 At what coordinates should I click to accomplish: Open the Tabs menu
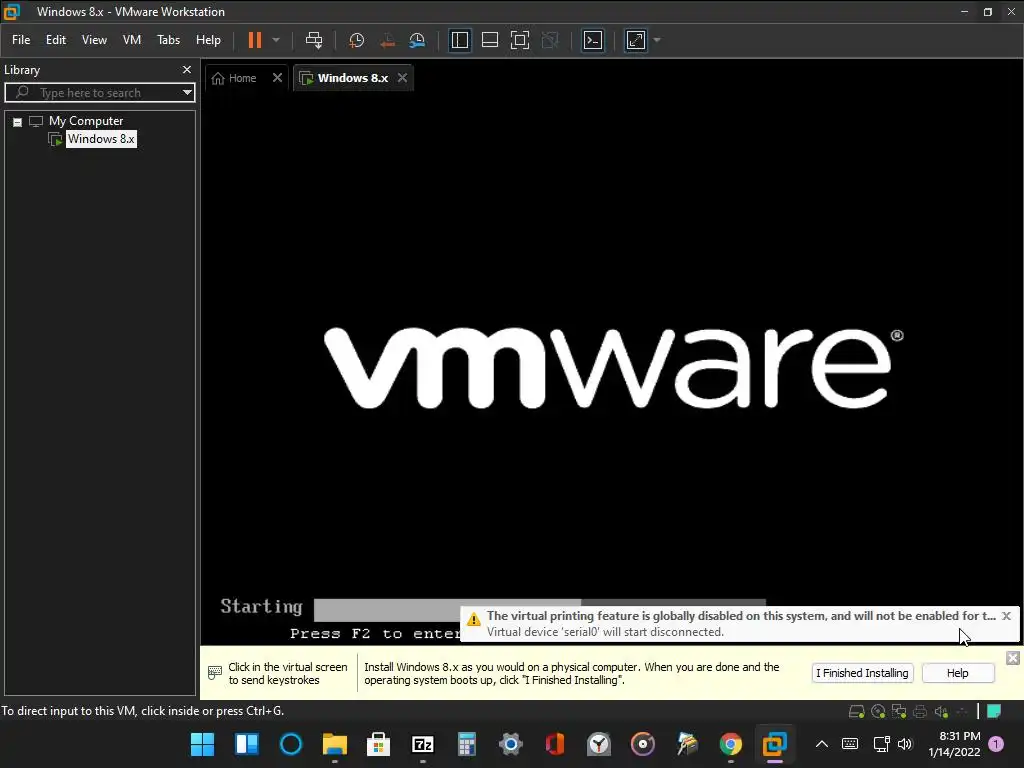point(168,40)
